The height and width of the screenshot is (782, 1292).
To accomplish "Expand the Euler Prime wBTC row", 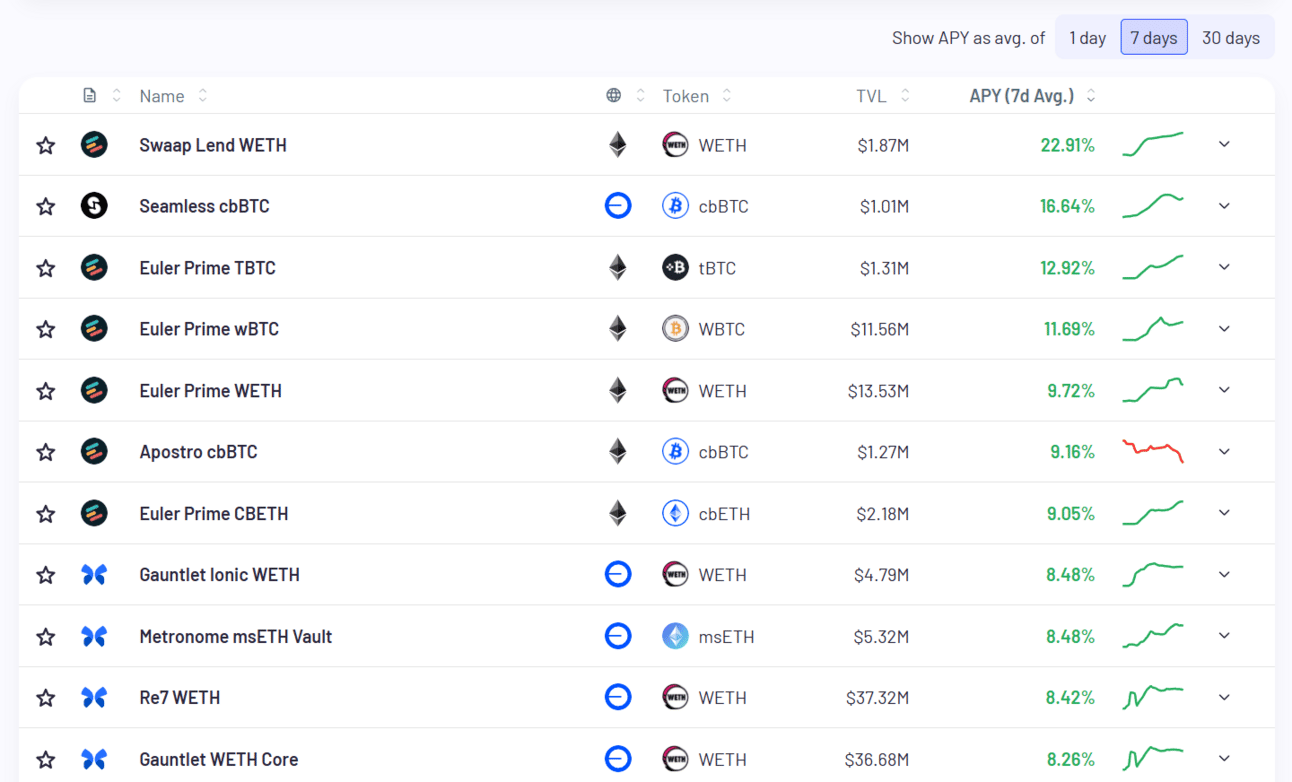I will pyautogui.click(x=1224, y=329).
